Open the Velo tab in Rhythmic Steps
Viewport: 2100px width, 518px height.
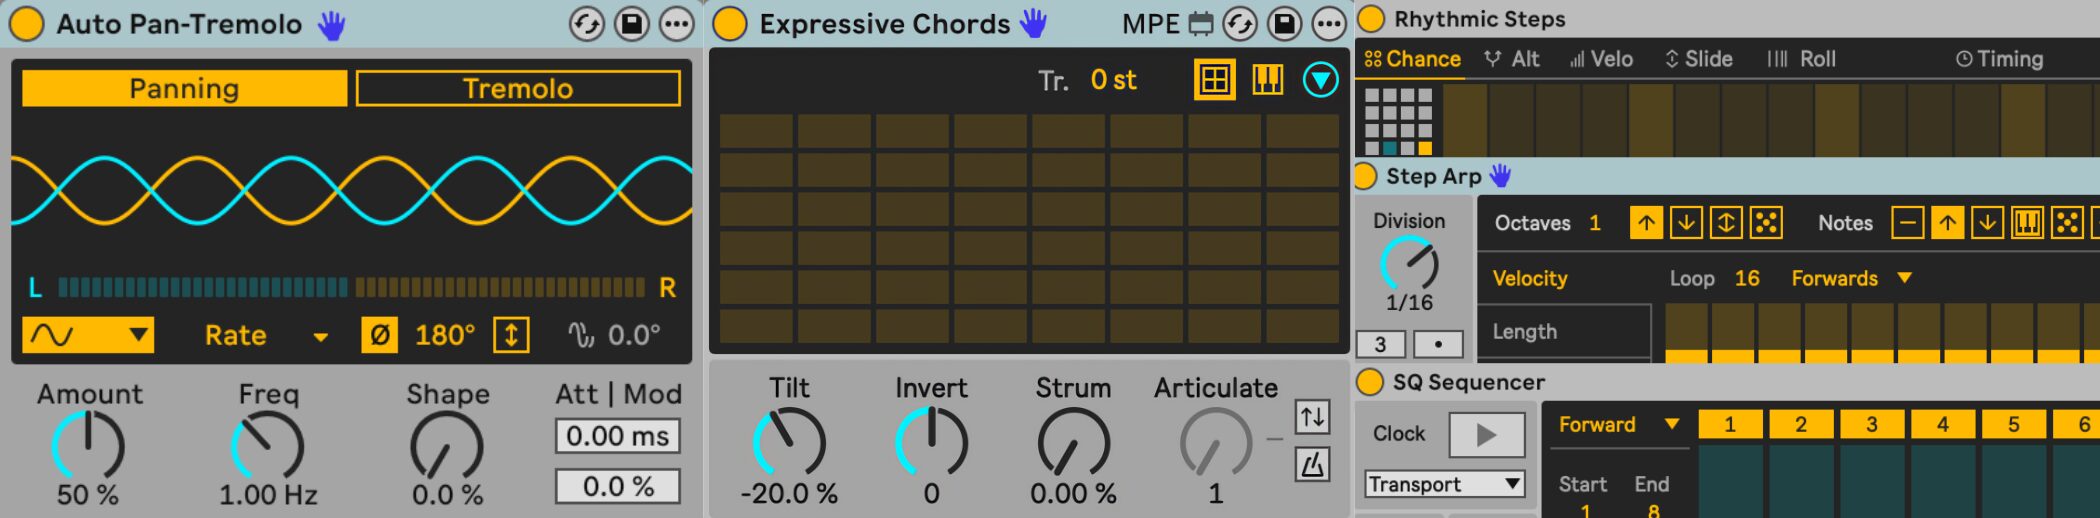coord(1601,59)
